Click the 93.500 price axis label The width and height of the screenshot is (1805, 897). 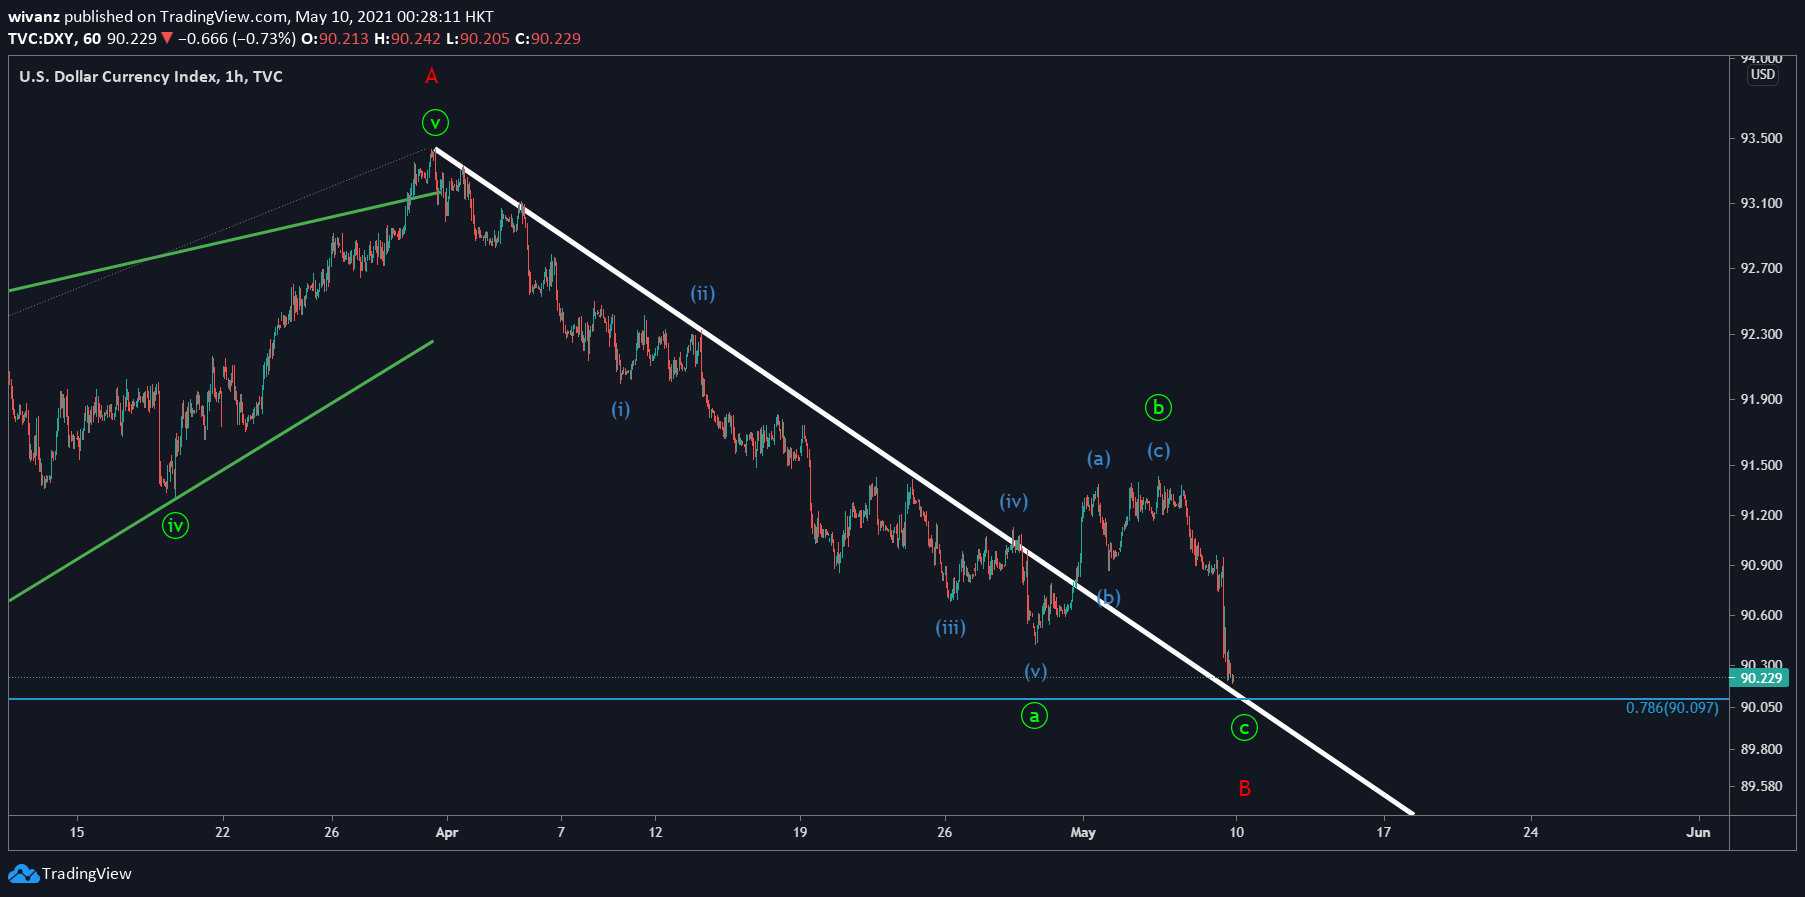coord(1761,138)
